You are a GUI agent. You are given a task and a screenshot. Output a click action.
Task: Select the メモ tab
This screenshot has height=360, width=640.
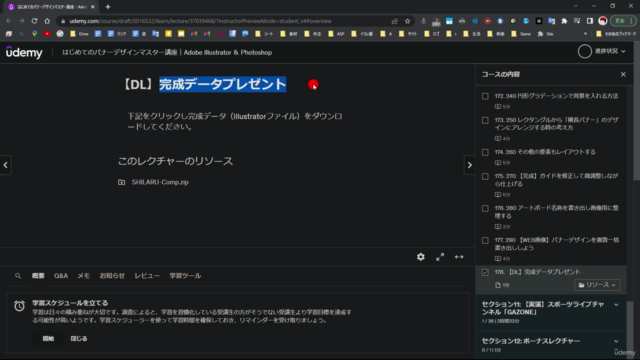[x=84, y=276]
